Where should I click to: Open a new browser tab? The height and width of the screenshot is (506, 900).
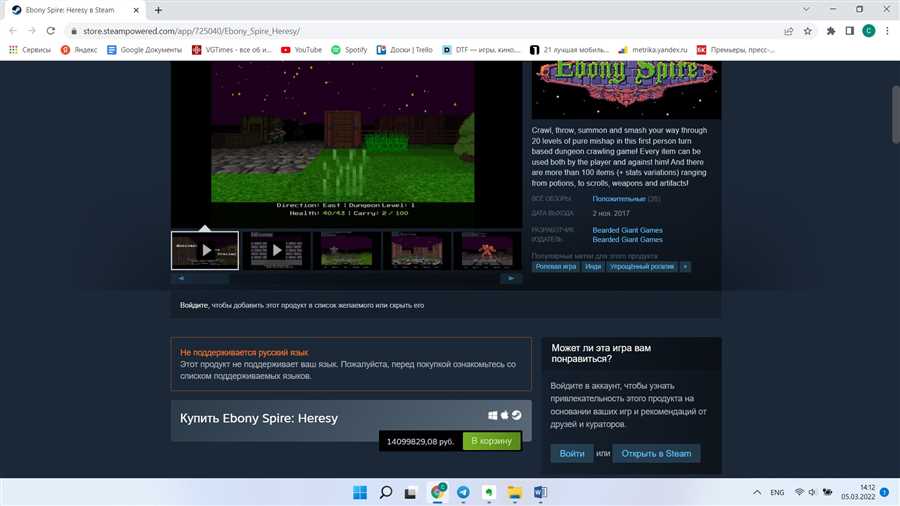[158, 10]
